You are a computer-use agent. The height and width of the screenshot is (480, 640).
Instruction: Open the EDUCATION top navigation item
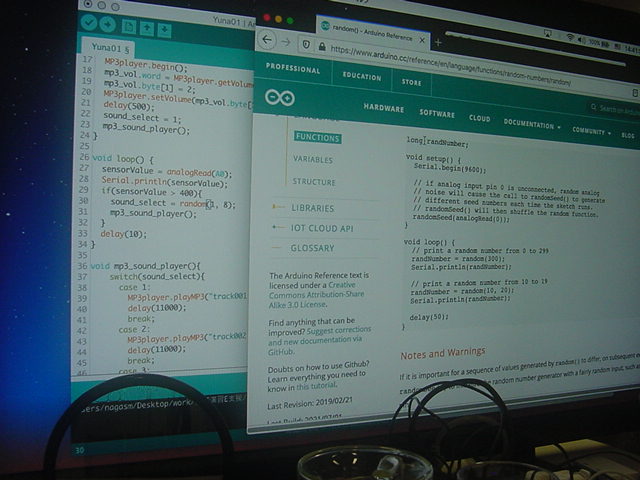tap(362, 76)
